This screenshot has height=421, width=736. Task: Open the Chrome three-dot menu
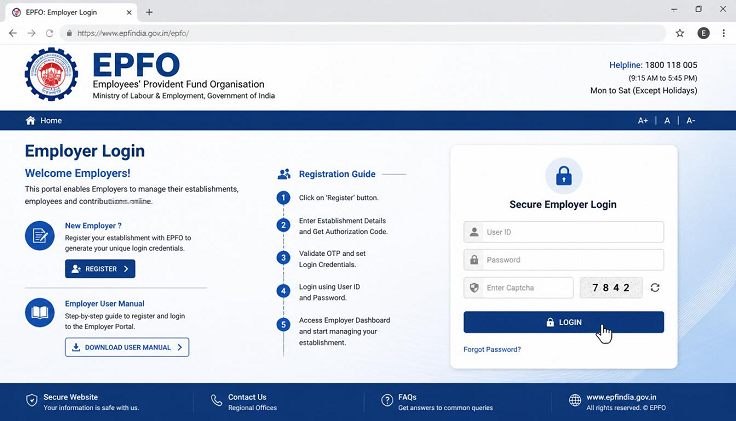pyautogui.click(x=723, y=33)
